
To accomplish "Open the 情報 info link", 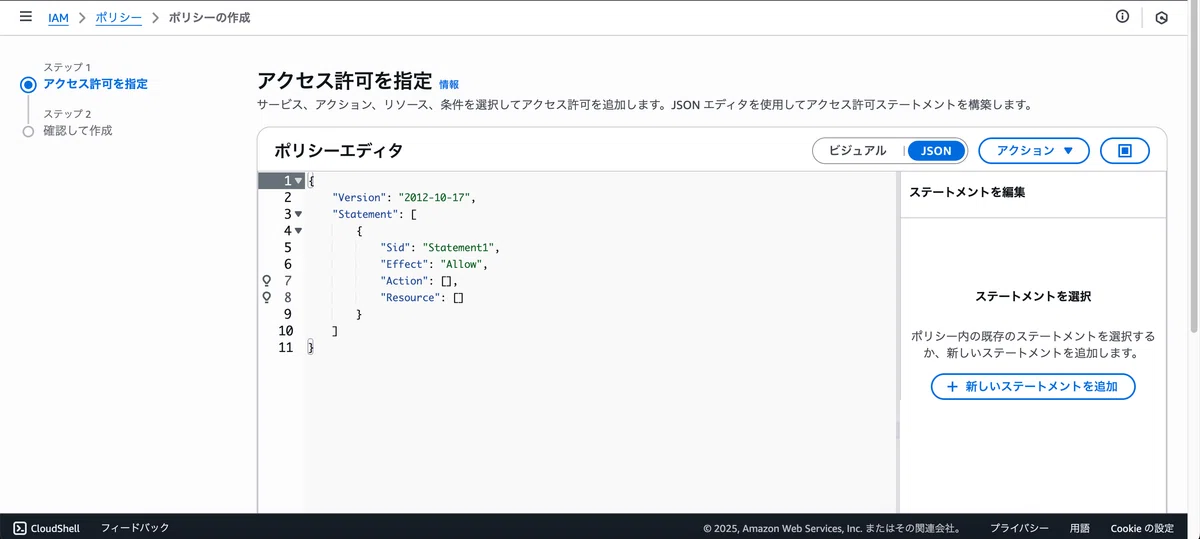I will click(x=449, y=85).
